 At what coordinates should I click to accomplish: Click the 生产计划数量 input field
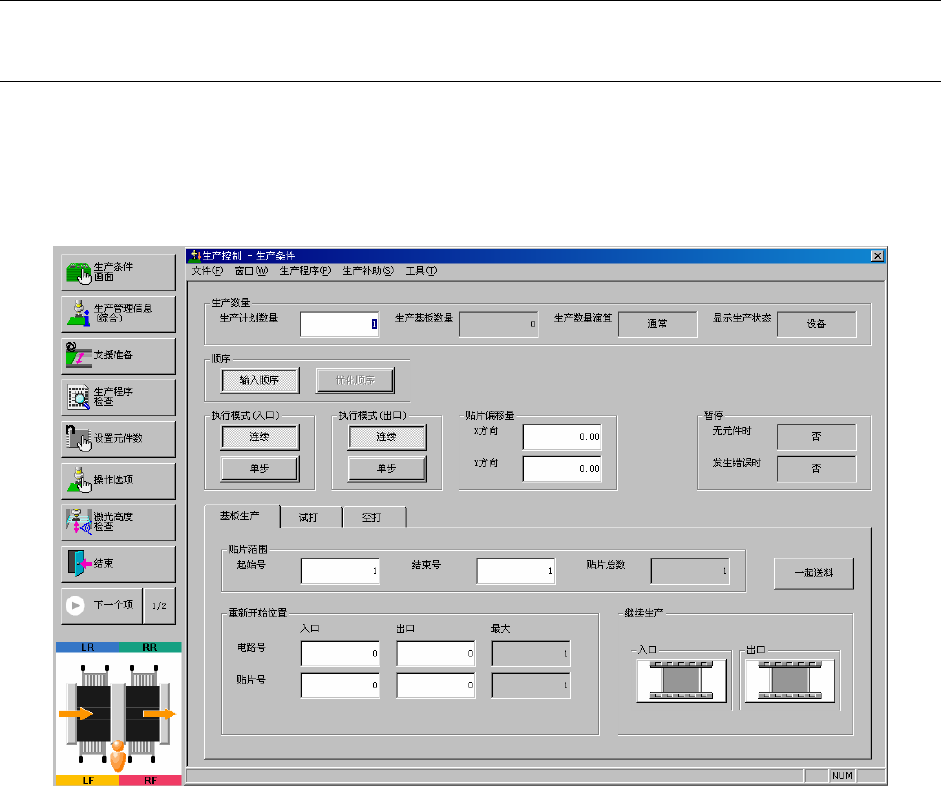click(x=339, y=324)
